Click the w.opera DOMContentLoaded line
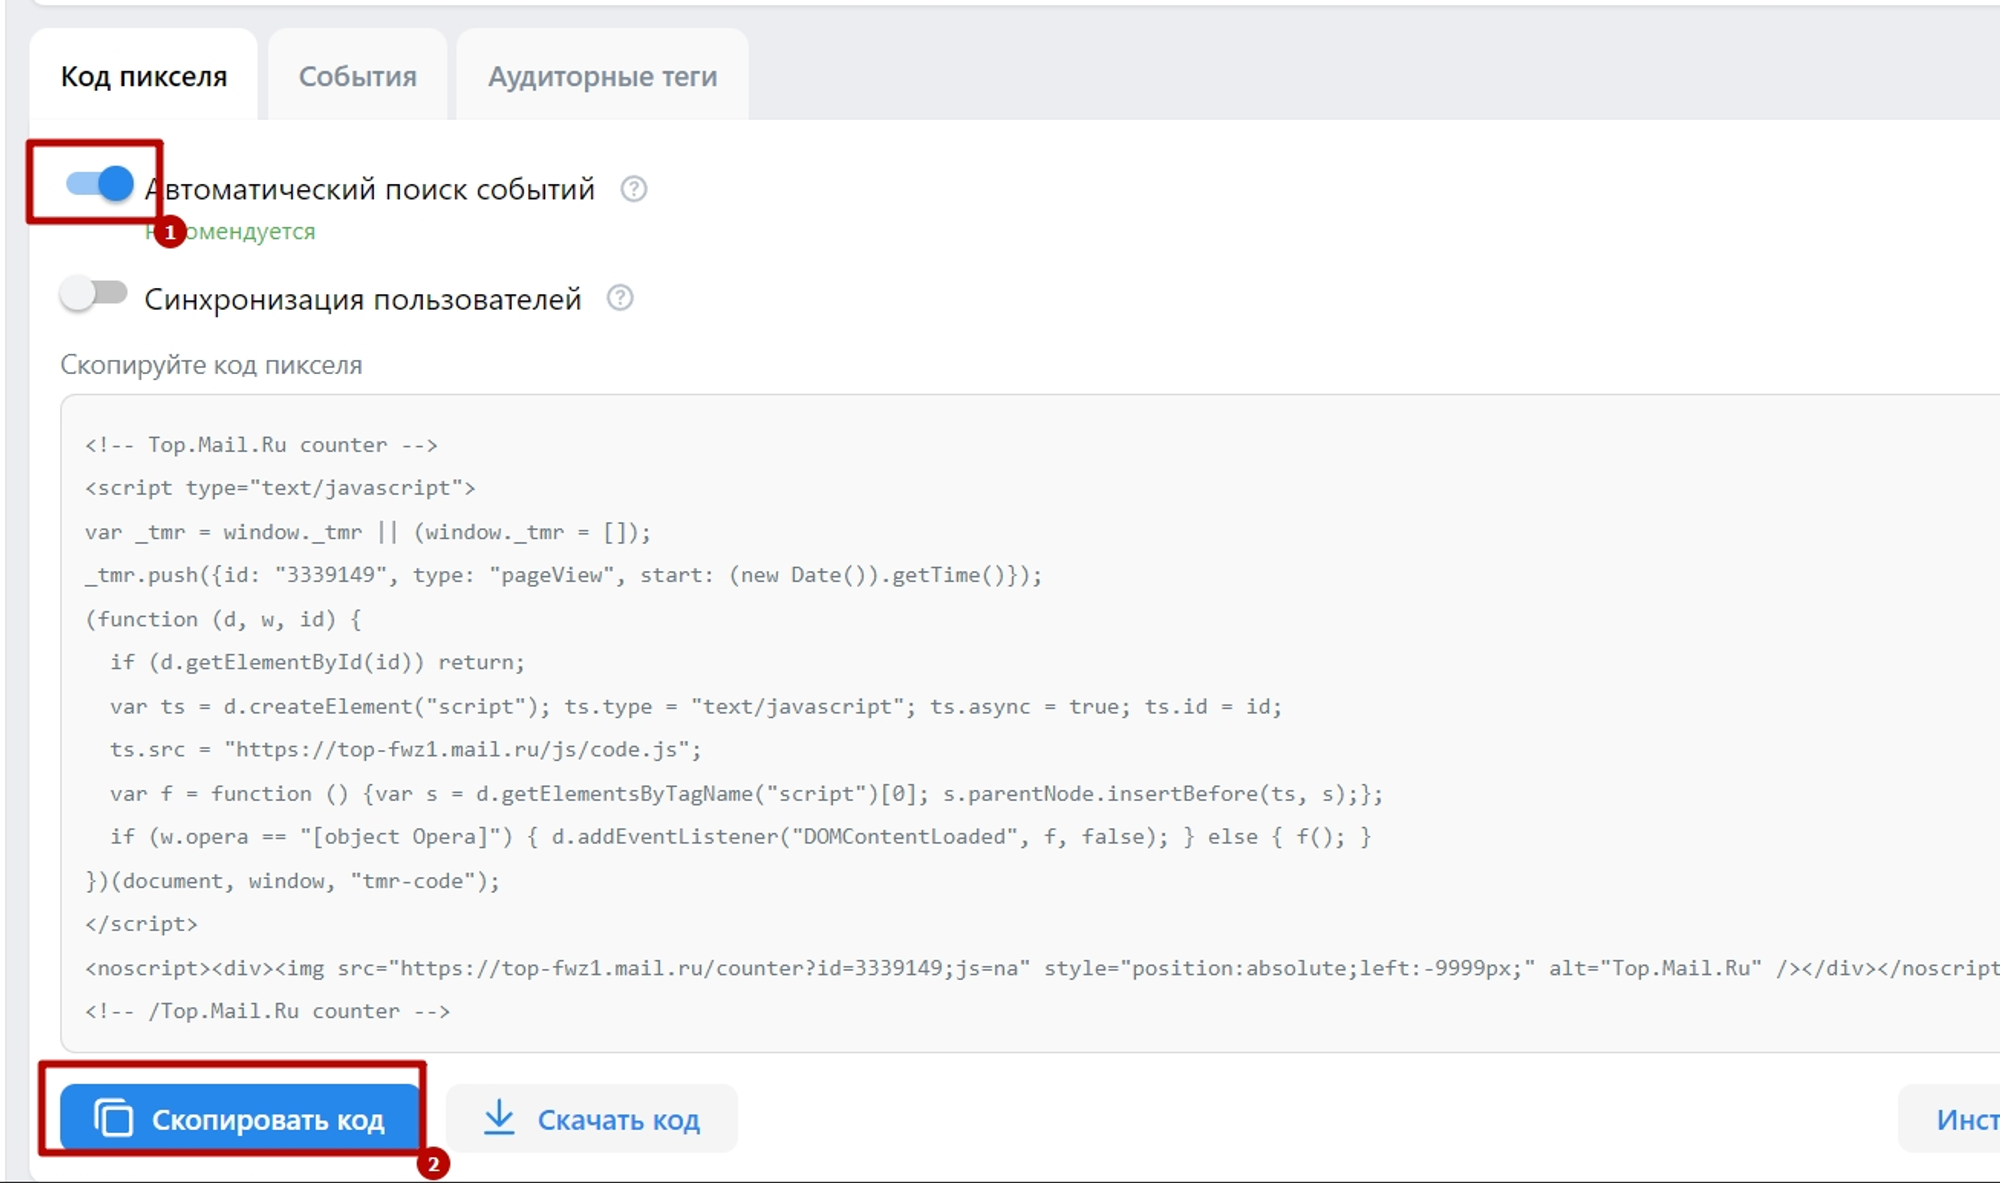Viewport: 2000px width, 1183px height. coord(740,836)
